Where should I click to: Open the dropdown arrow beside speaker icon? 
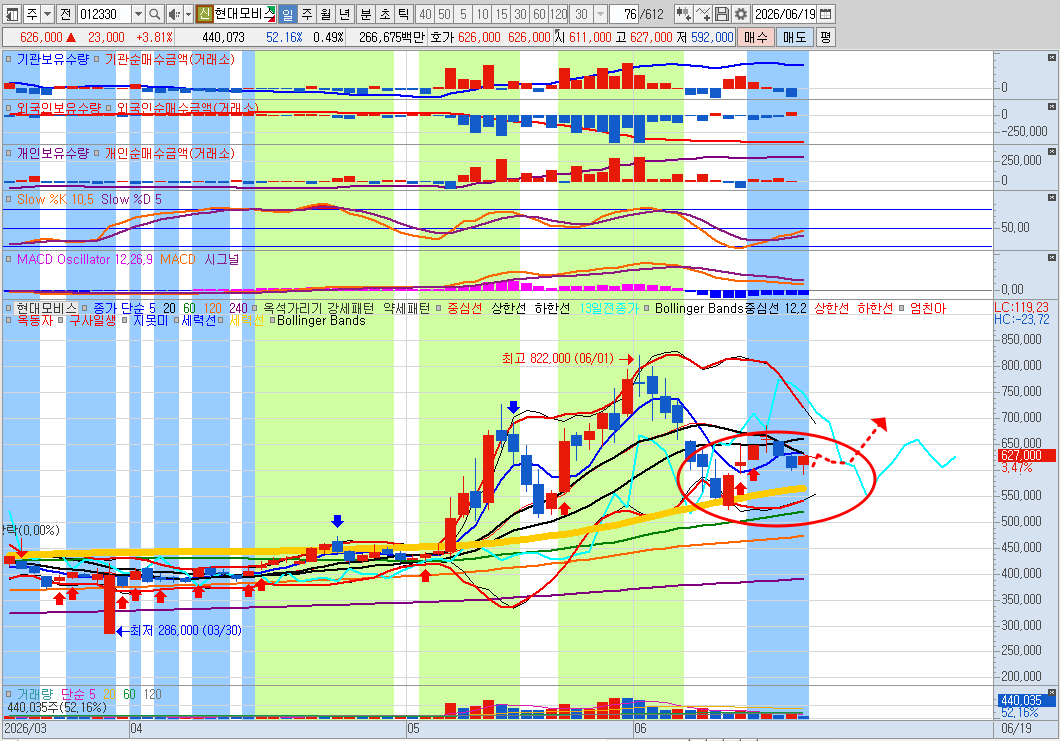coord(188,14)
